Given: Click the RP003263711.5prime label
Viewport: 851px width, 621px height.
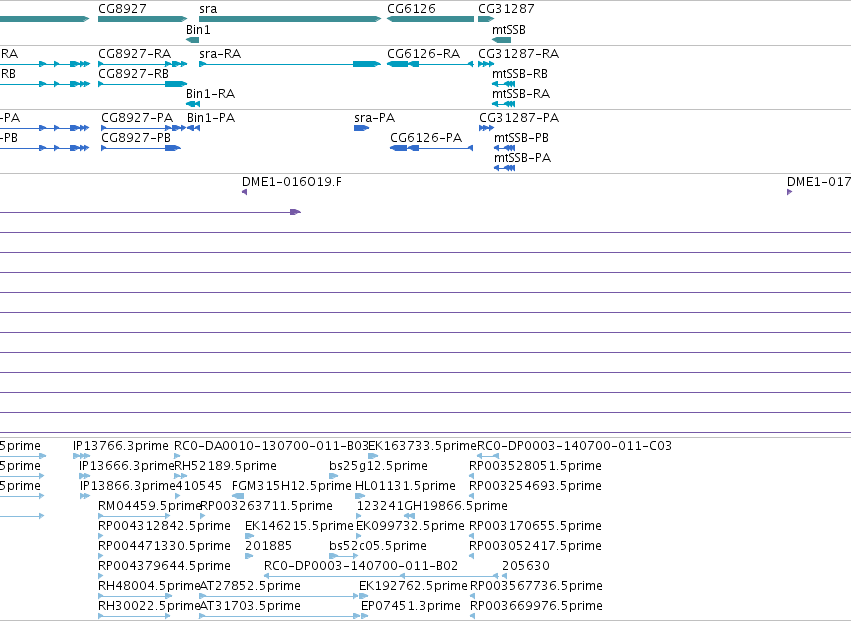Looking at the screenshot, I should pyautogui.click(x=266, y=505).
